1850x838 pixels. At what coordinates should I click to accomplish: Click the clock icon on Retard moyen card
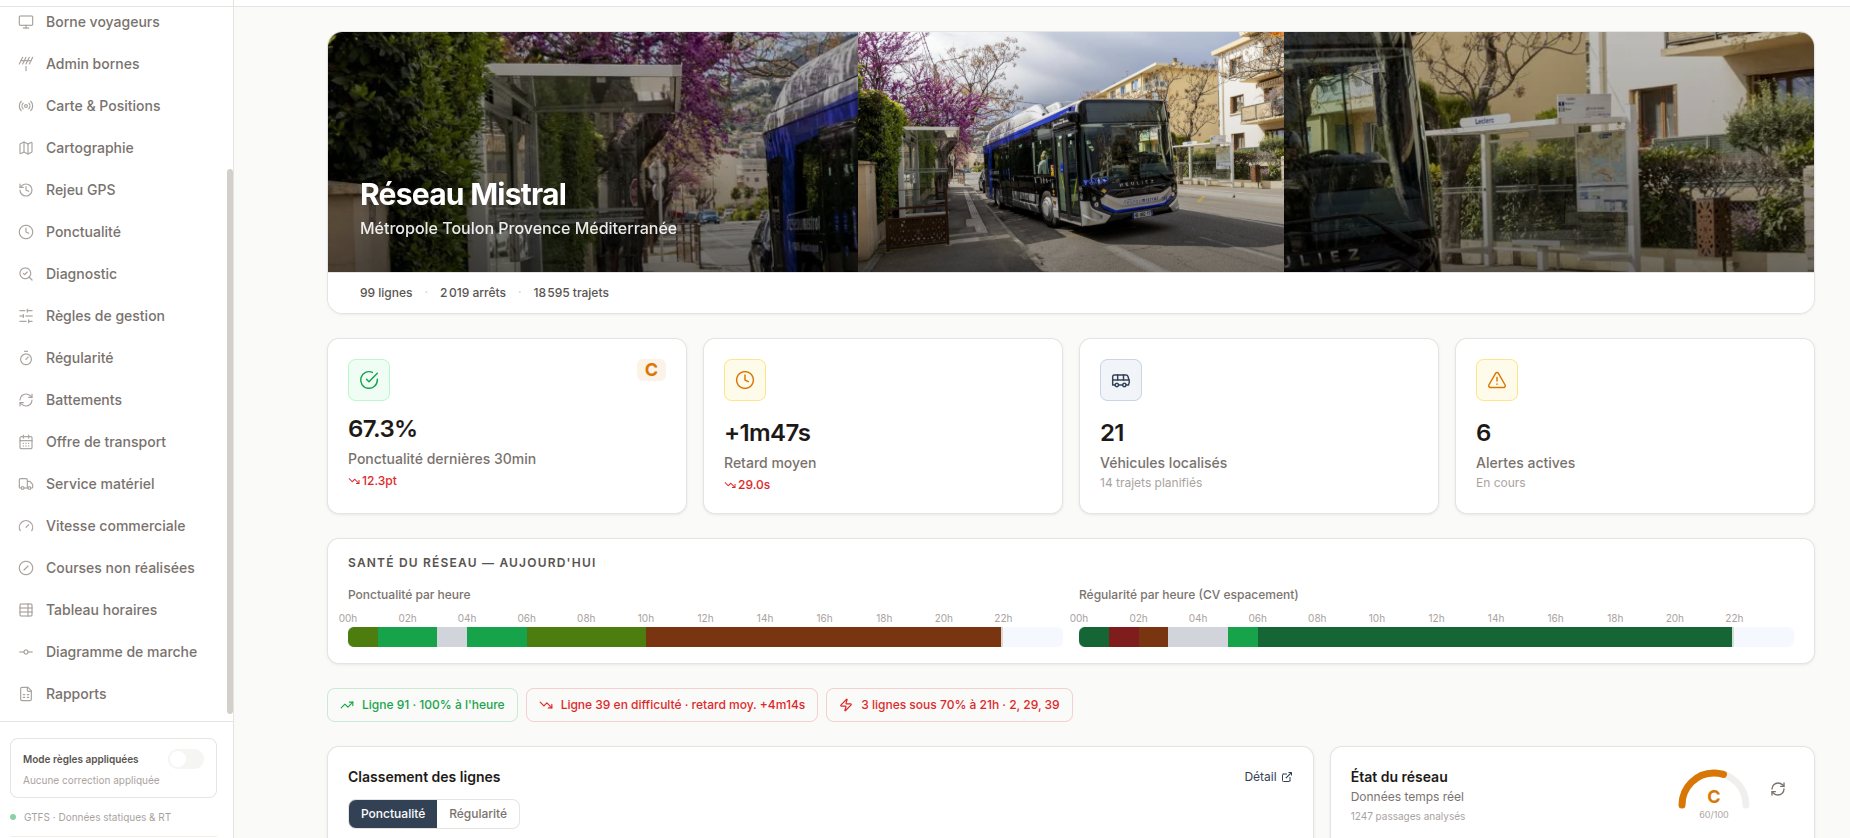coord(745,380)
